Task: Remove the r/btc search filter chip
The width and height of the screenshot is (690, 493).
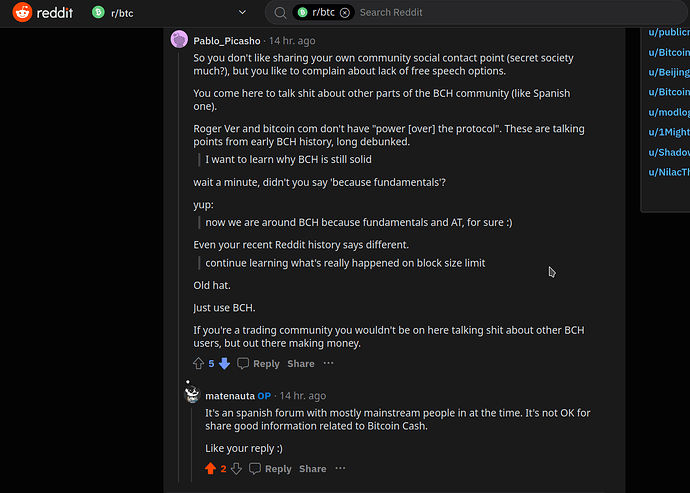Action: [x=345, y=13]
